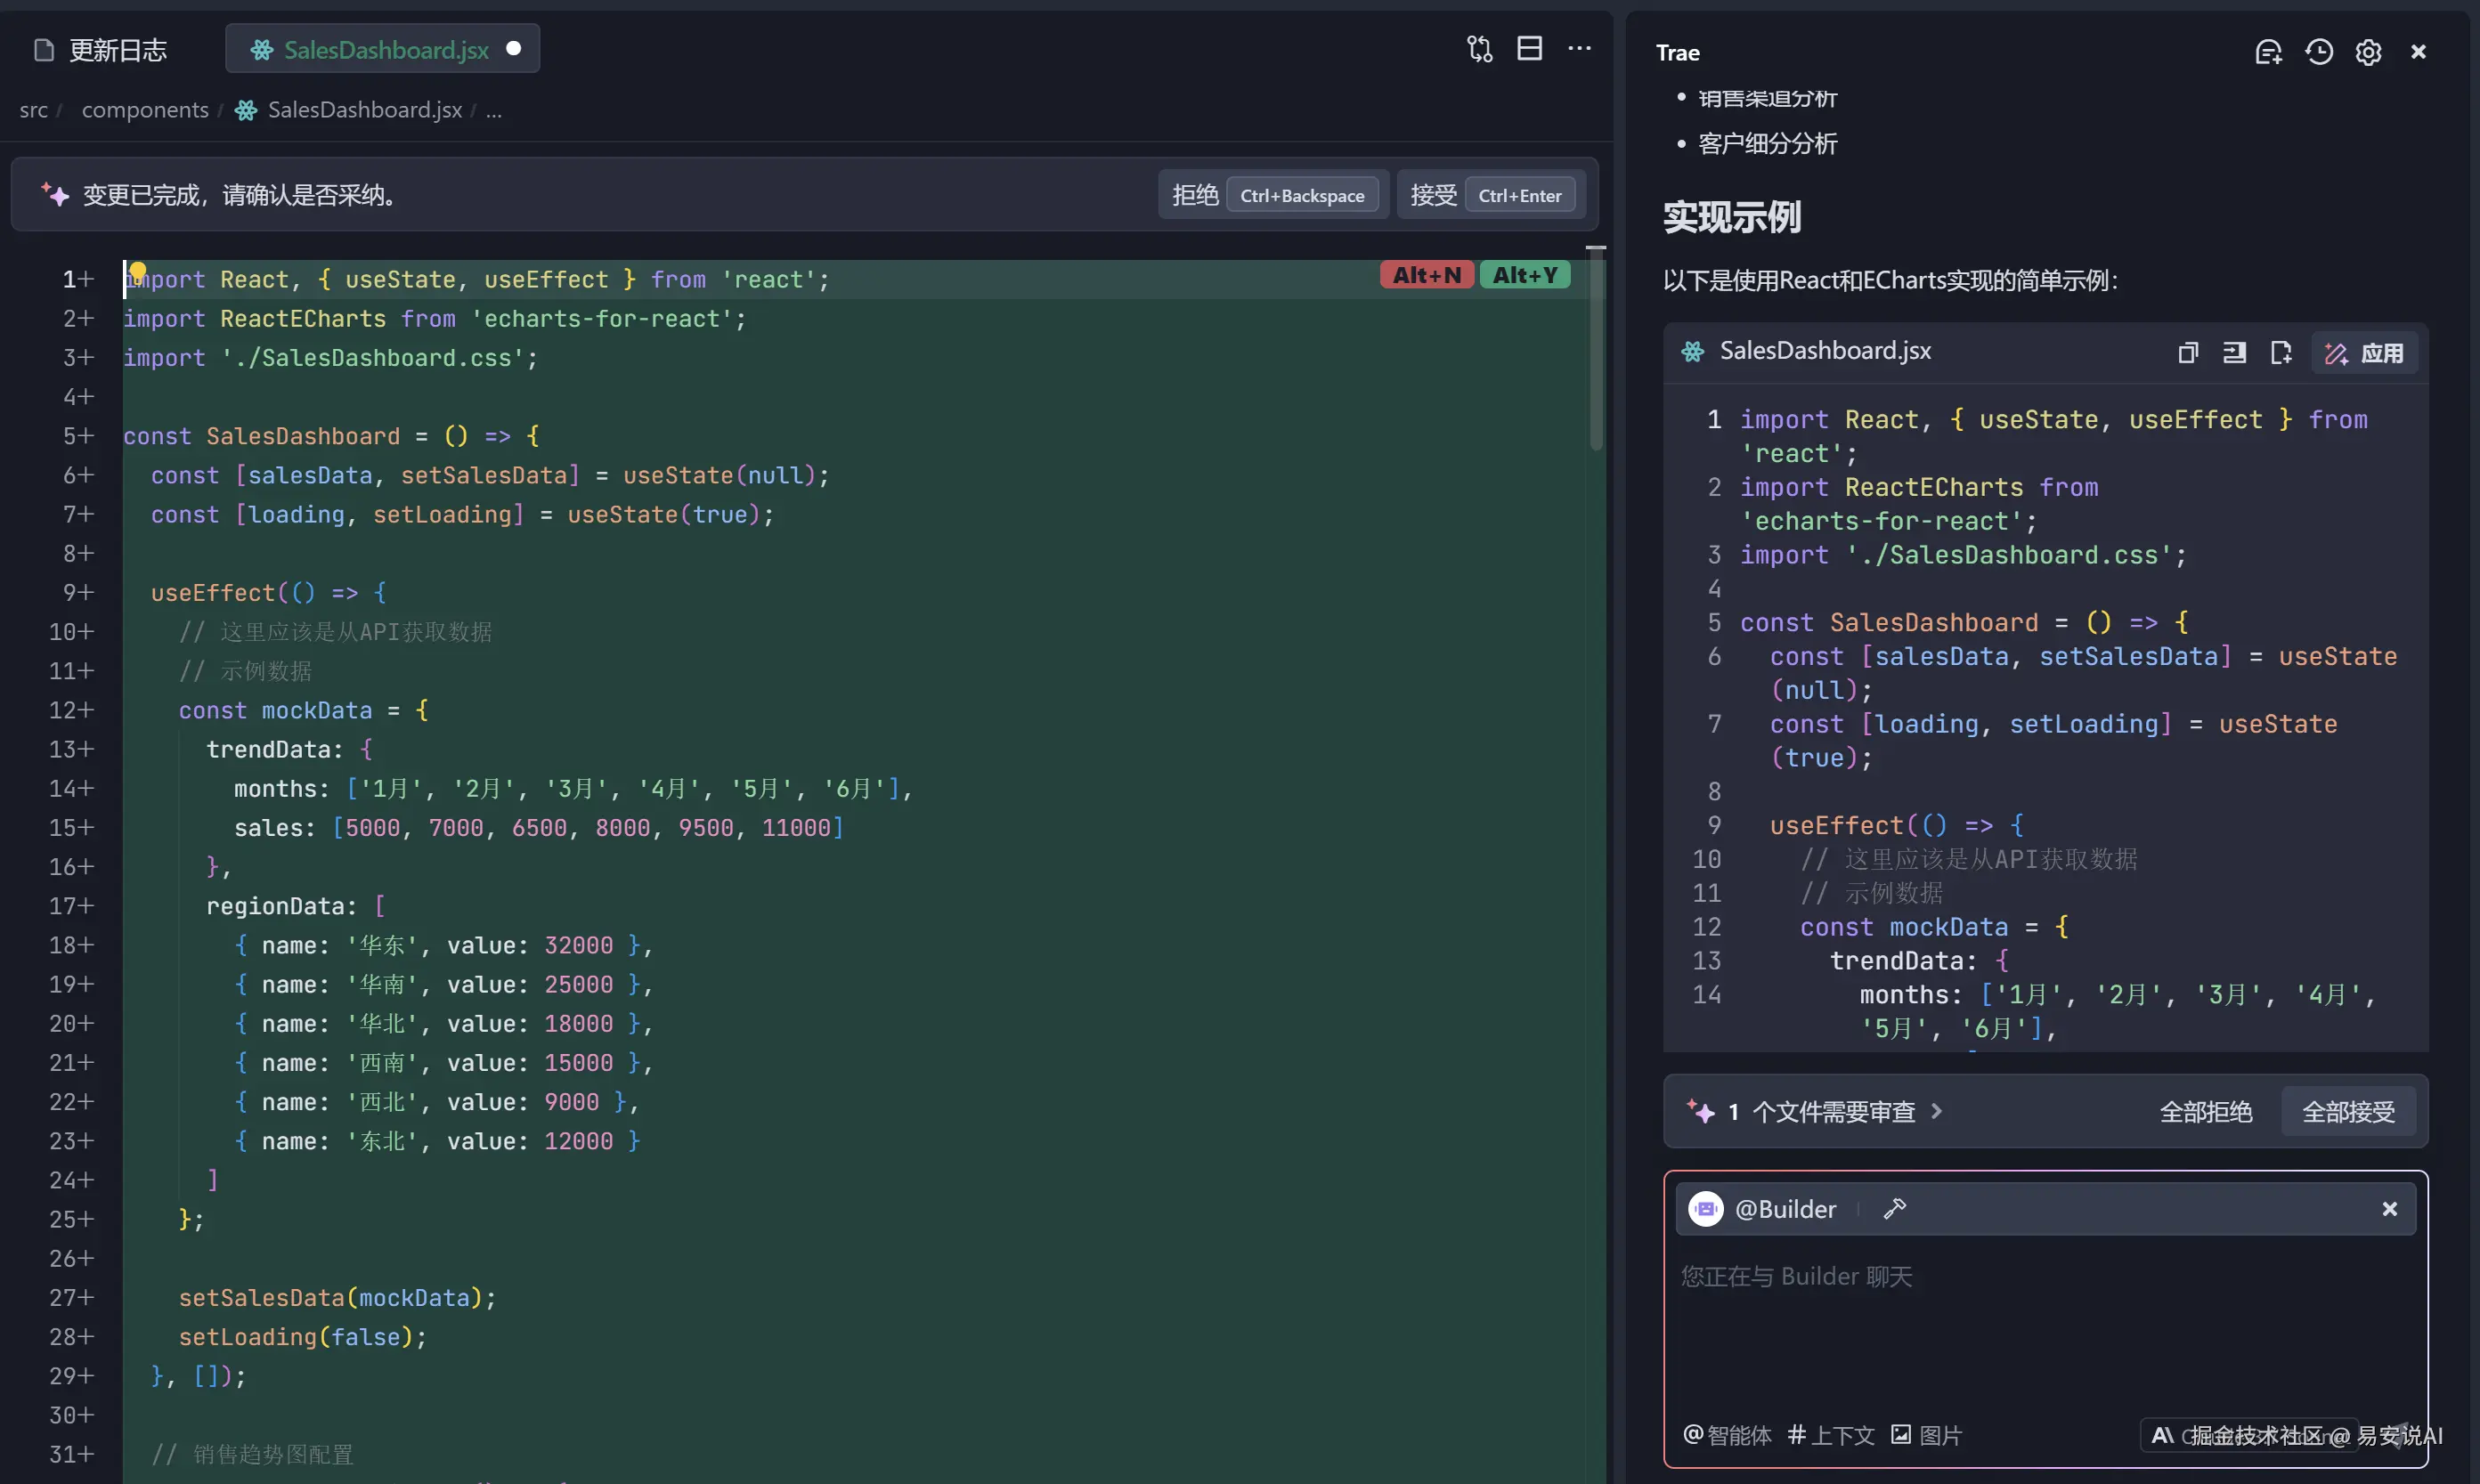Expand the files needing review list
The image size is (2480, 1484).
click(1834, 1111)
